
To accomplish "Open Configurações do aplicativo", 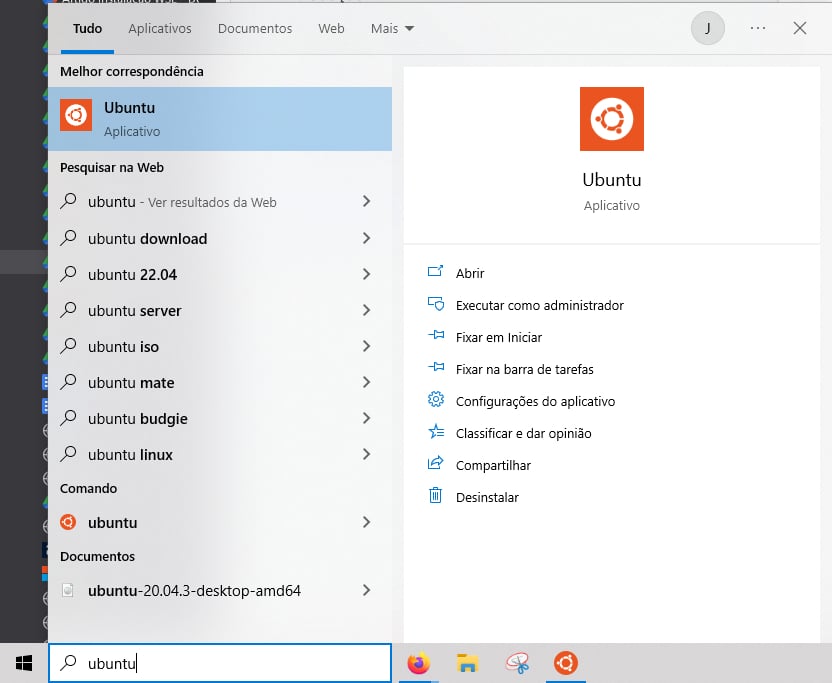I will (x=535, y=401).
